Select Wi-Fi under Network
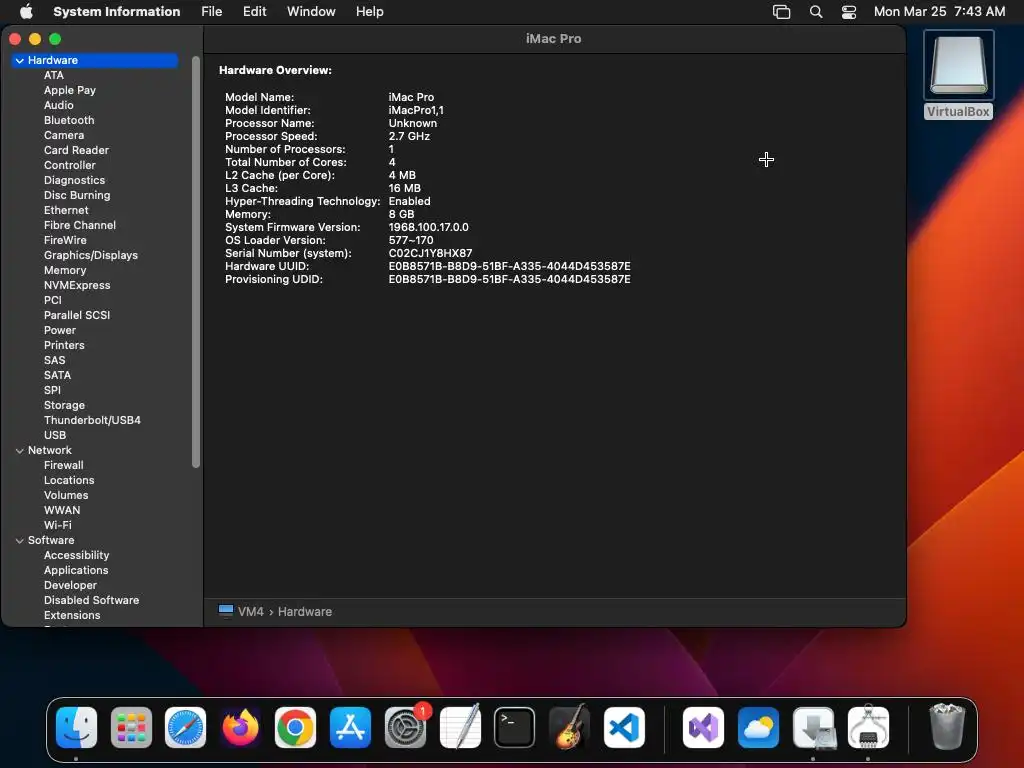Viewport: 1024px width, 768px height. [57, 526]
